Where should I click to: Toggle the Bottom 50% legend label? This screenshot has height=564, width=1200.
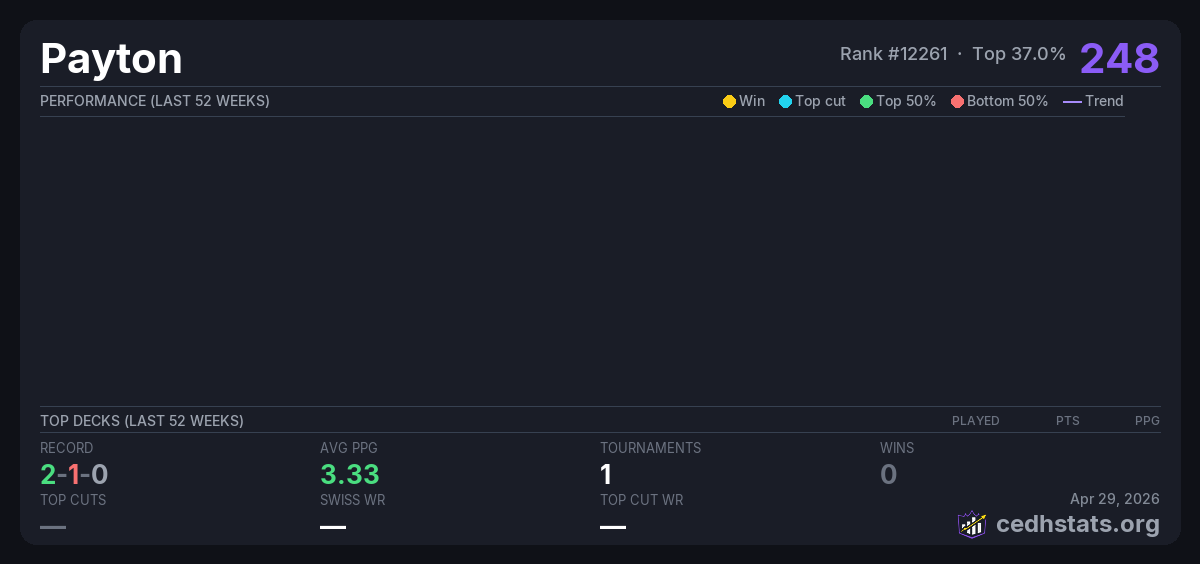click(1007, 101)
